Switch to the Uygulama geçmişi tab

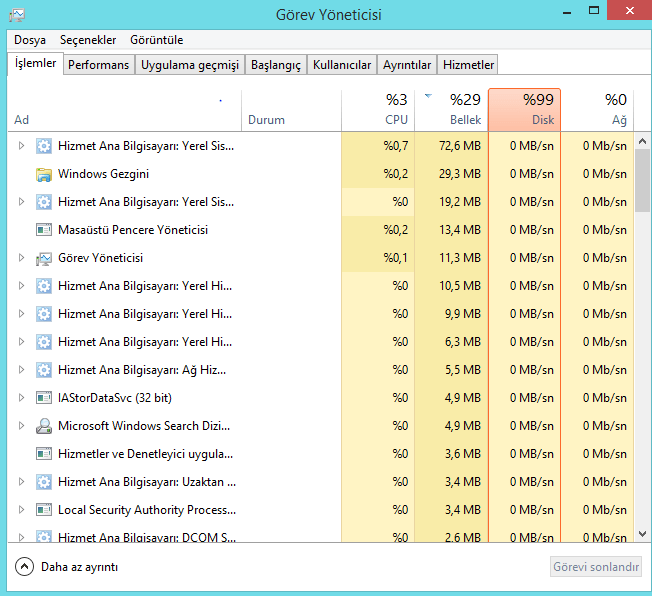click(x=190, y=65)
